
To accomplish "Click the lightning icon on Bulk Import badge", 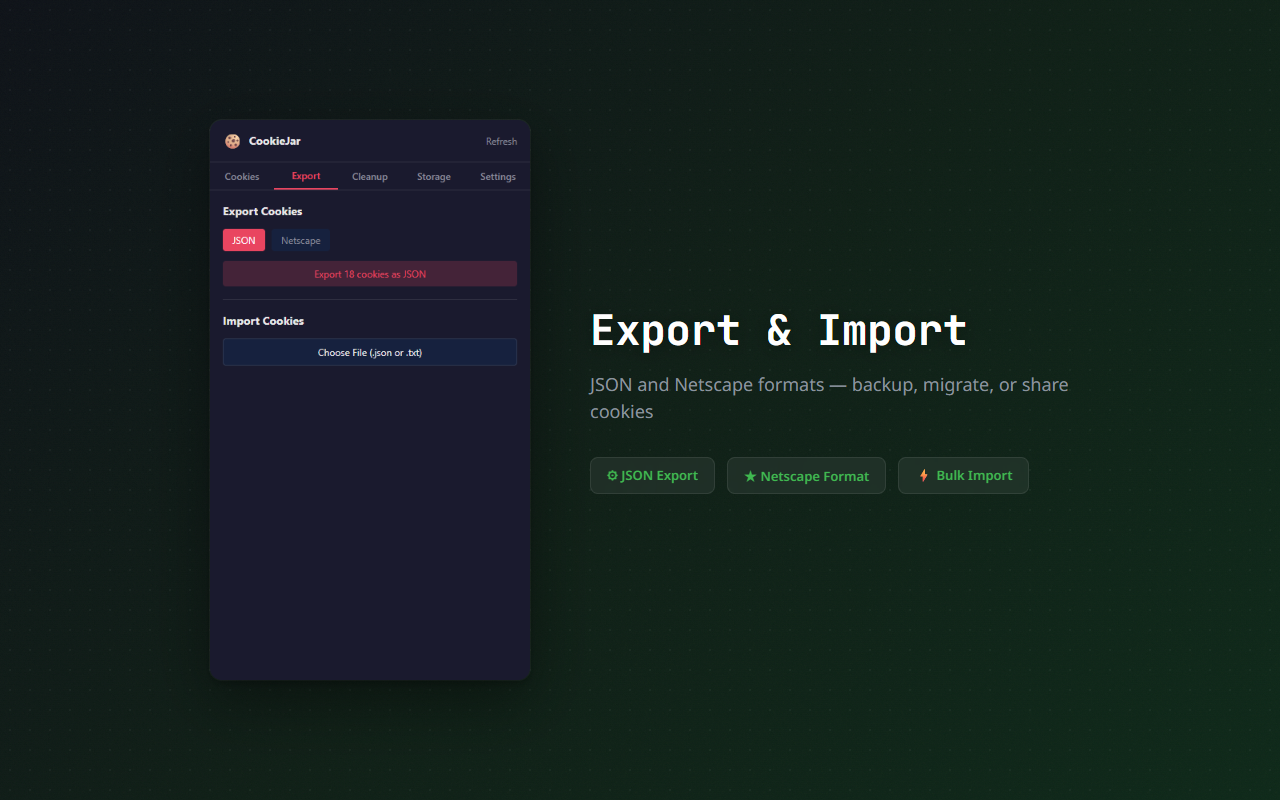I will (x=922, y=475).
